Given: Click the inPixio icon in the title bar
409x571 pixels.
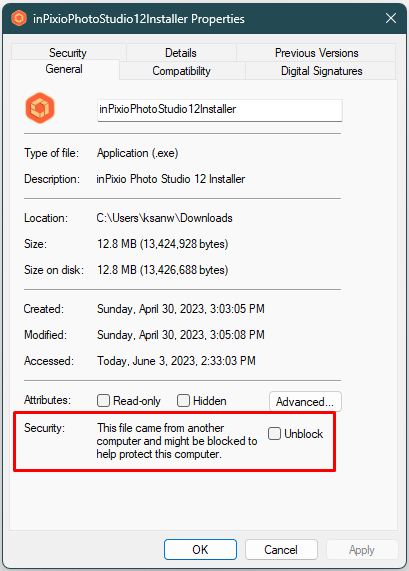Looking at the screenshot, I should (19, 18).
